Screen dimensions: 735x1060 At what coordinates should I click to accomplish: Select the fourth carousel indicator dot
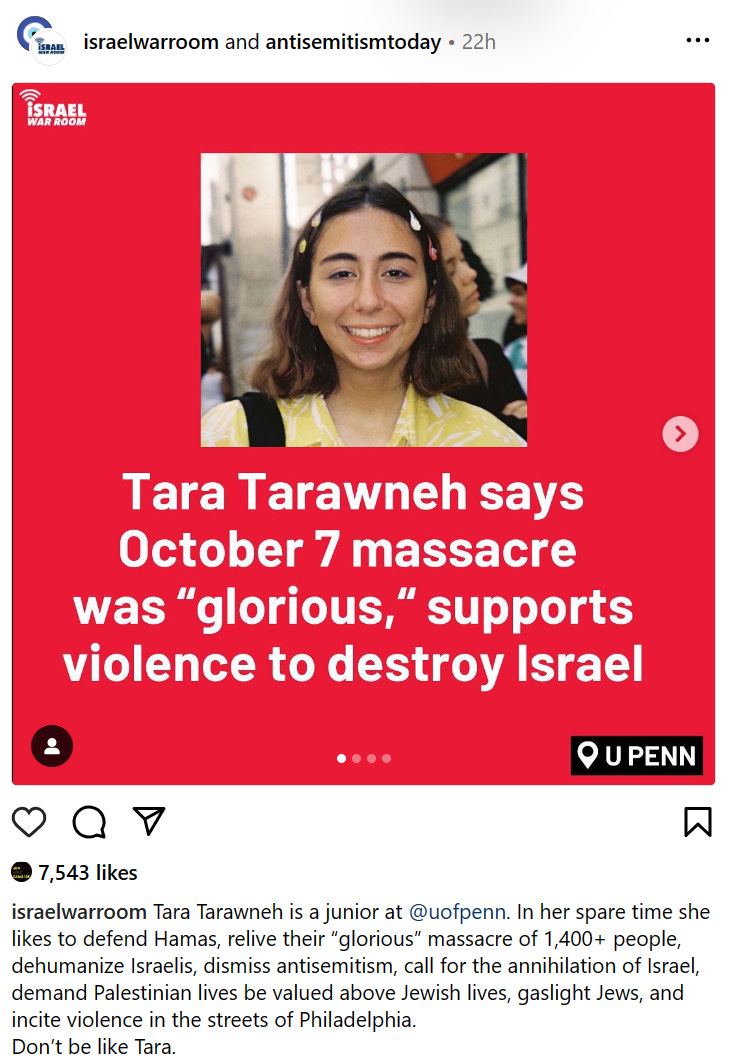pos(386,758)
